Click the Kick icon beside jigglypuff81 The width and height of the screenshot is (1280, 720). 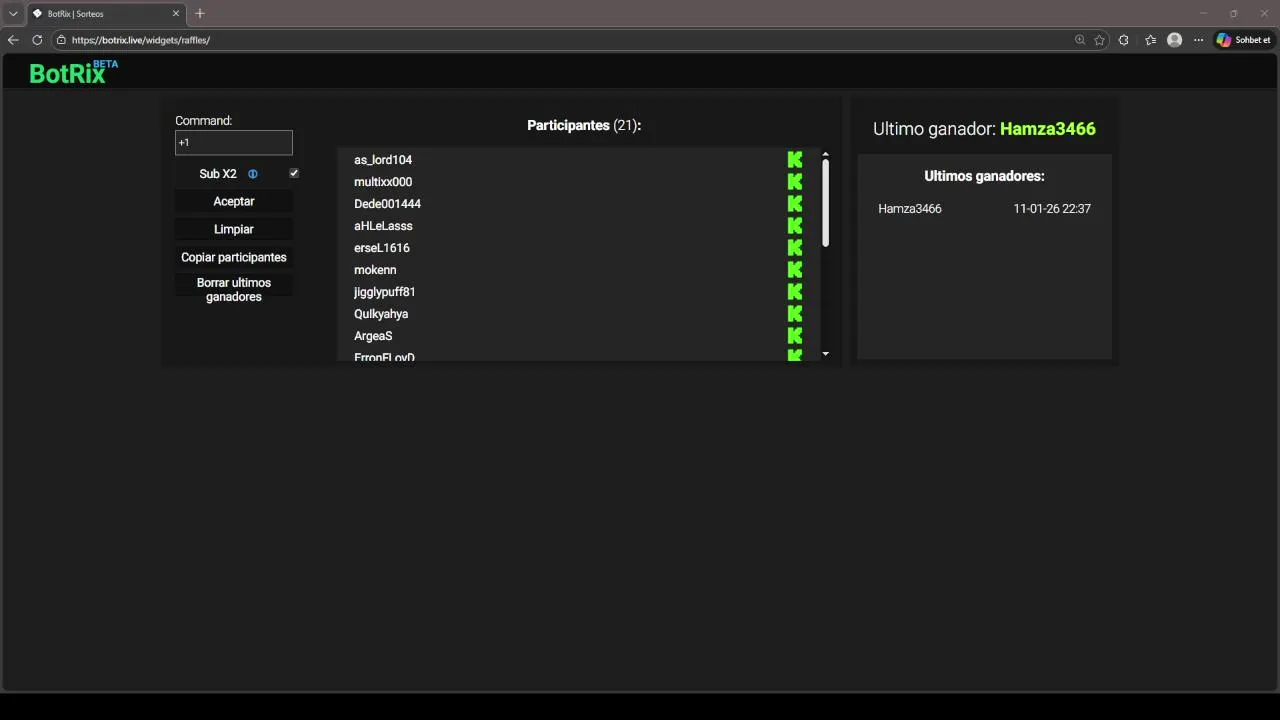(795, 292)
